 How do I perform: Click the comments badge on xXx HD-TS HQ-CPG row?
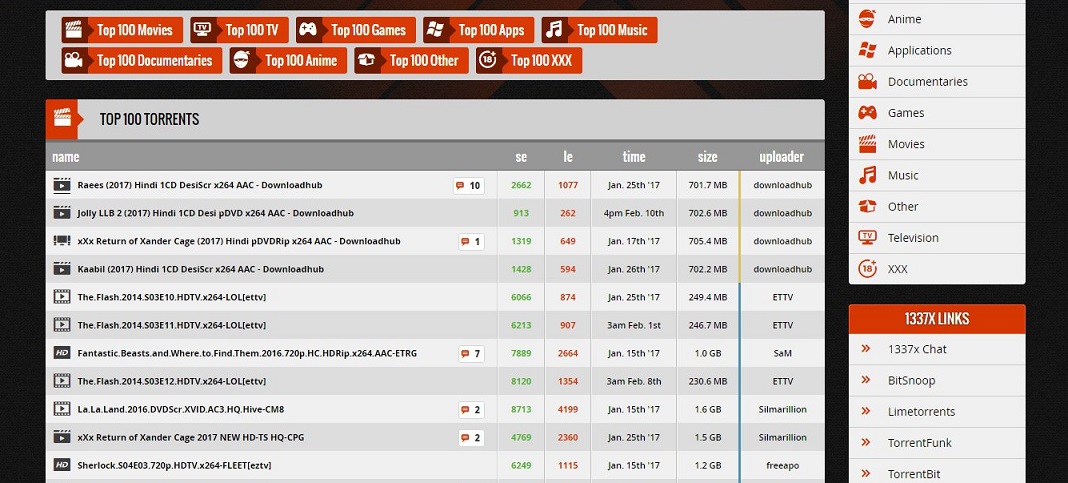click(x=471, y=437)
